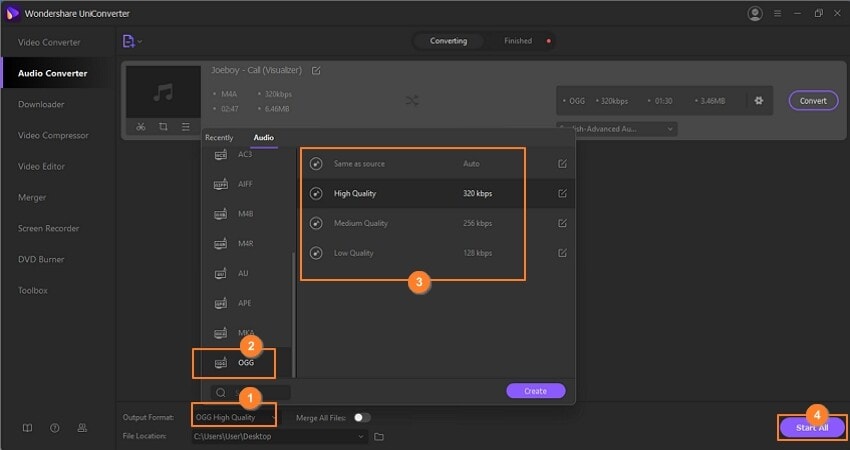Open Downloader in sidebar
850x450 pixels.
click(41, 104)
